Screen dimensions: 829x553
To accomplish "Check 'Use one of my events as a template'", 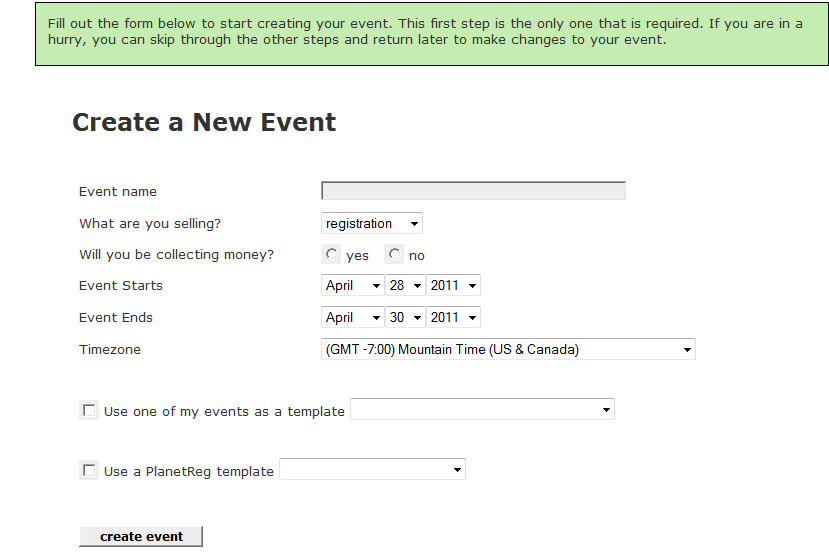I will (89, 410).
